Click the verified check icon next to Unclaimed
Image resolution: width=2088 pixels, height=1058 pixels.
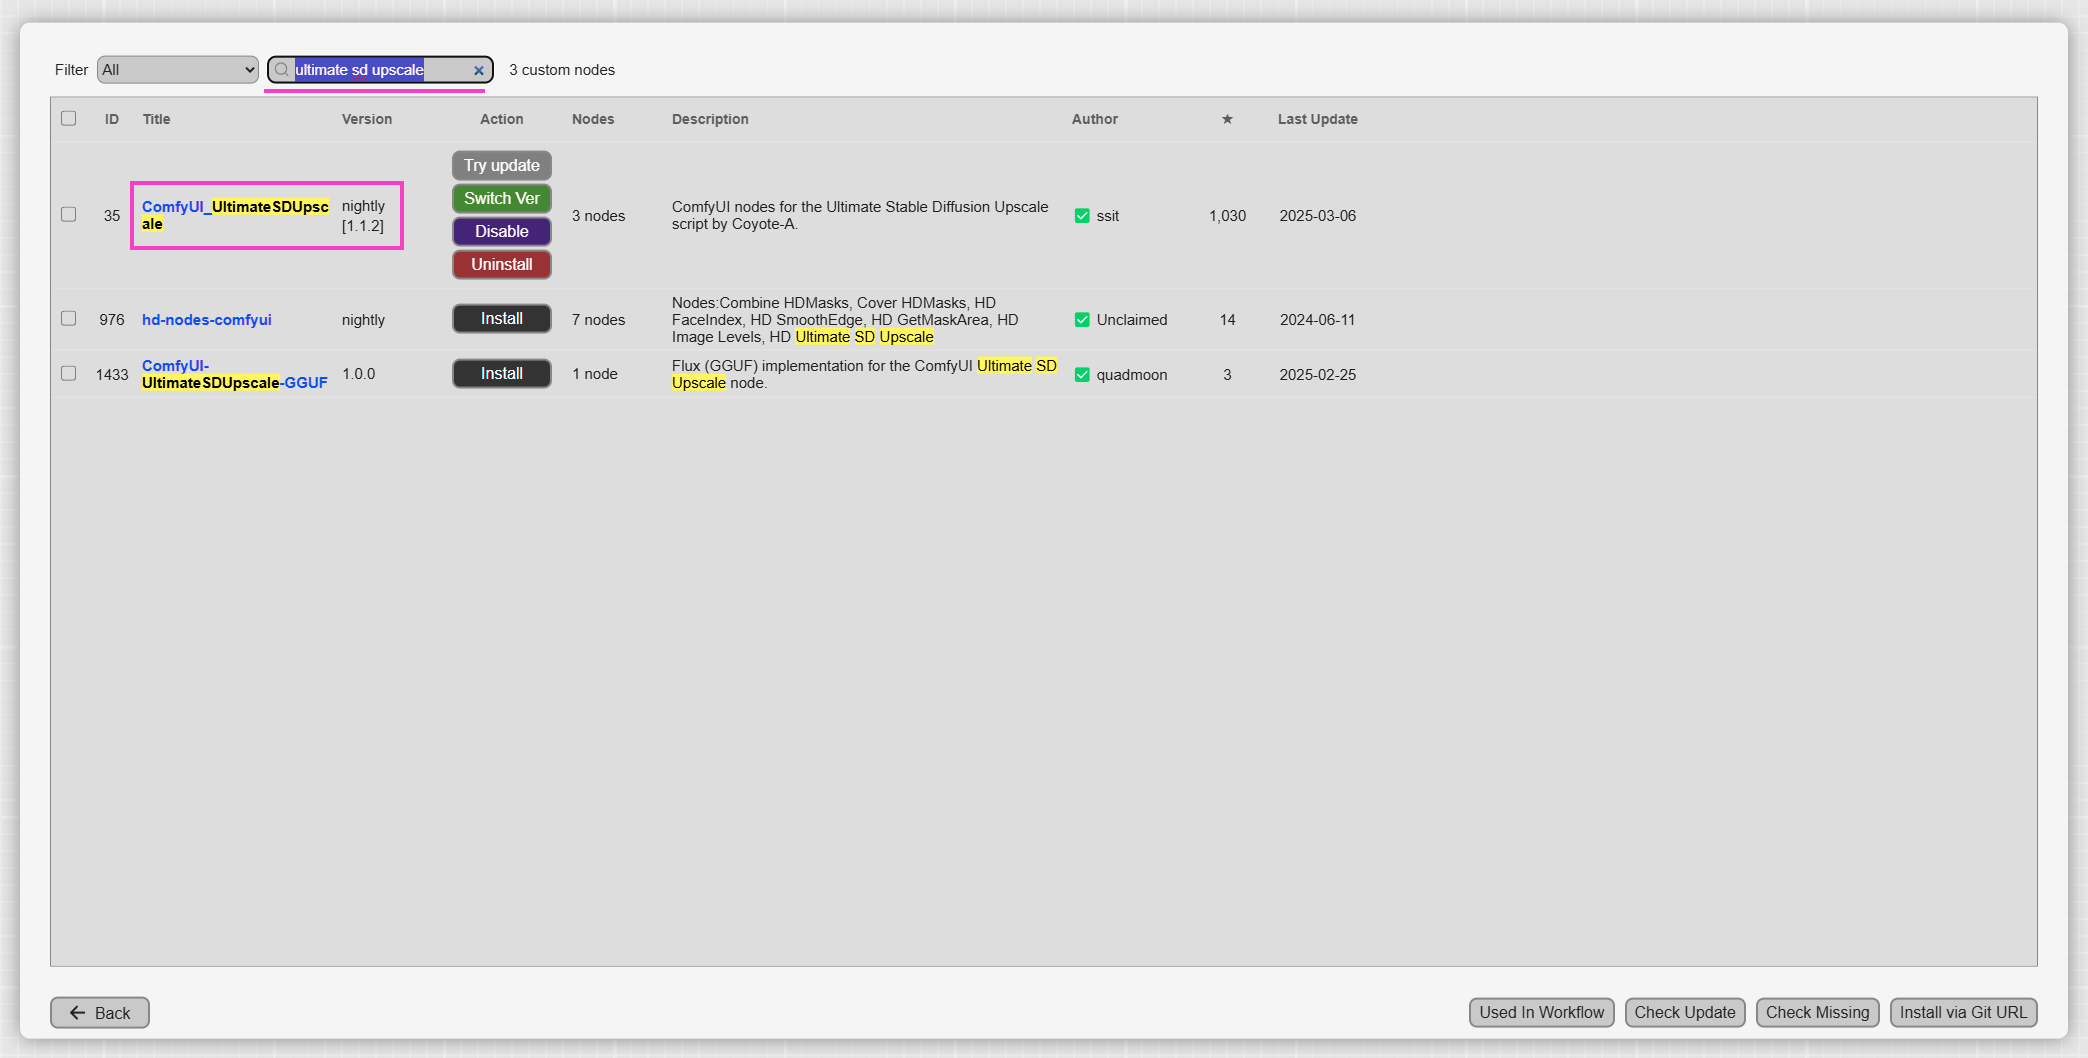coord(1082,320)
